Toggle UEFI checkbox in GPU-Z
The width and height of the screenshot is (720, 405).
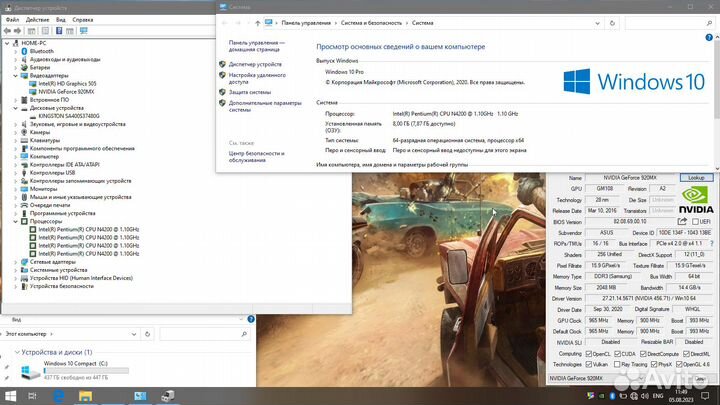tap(695, 221)
